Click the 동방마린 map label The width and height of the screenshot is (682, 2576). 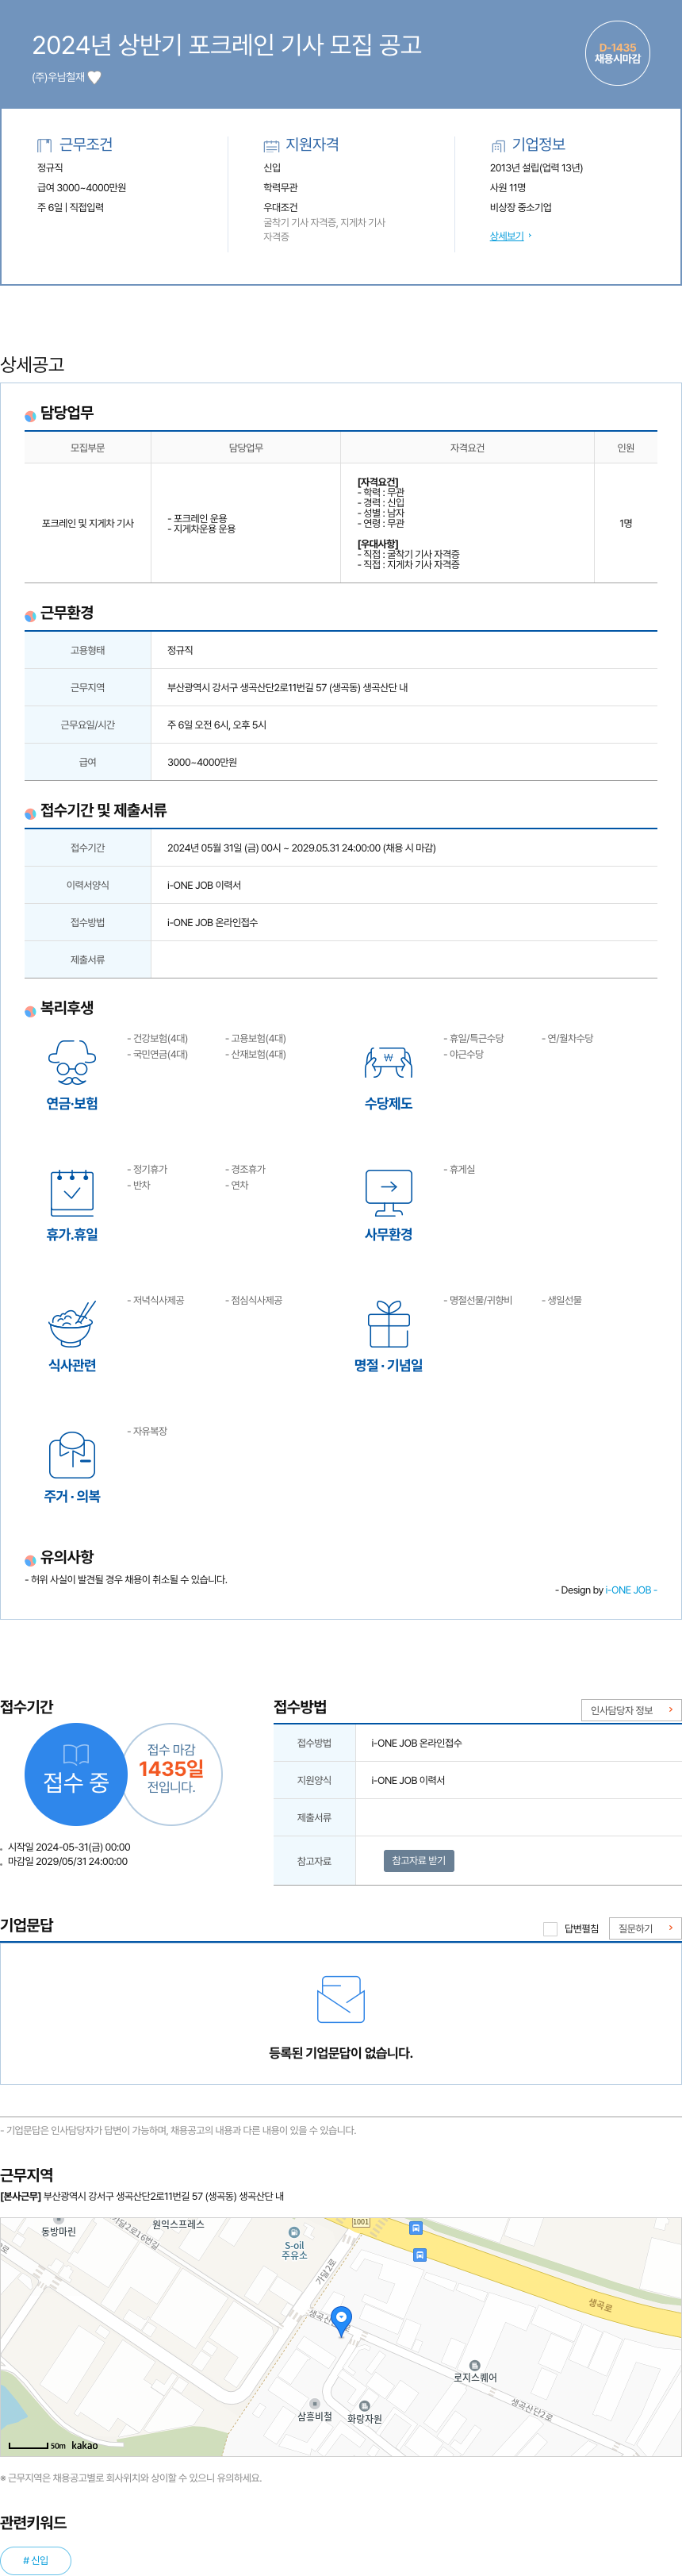(x=59, y=2231)
